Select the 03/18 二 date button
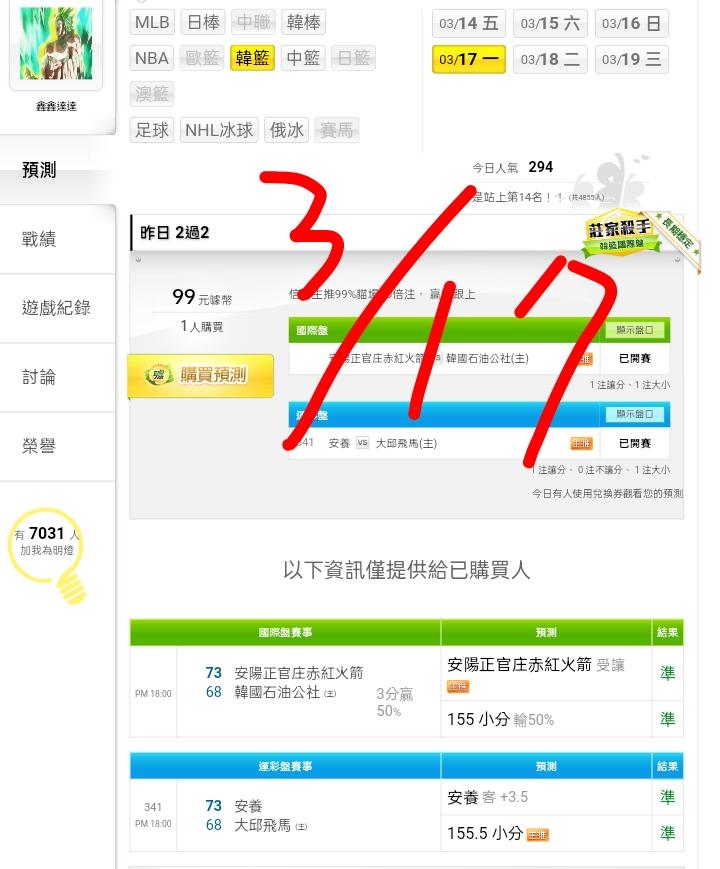This screenshot has height=869, width=720. coord(550,59)
